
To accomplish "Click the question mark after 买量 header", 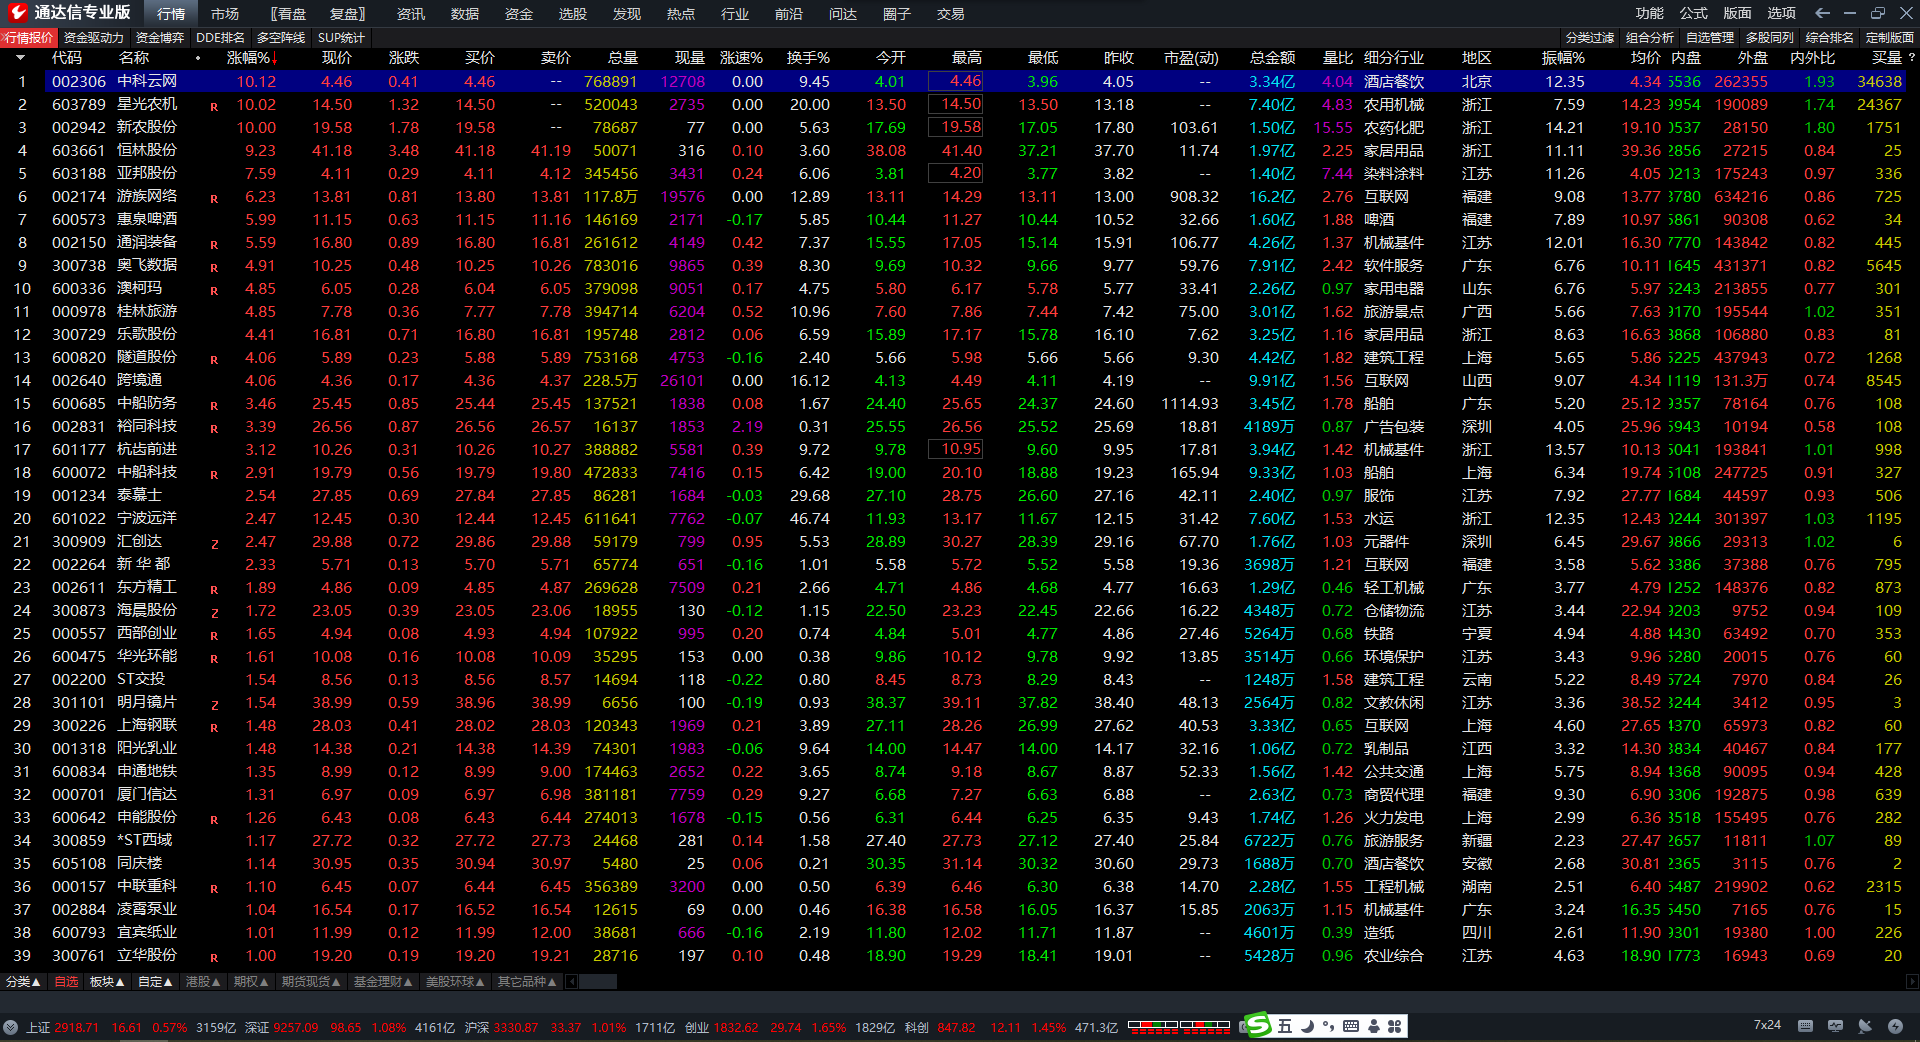I will pos(1912,58).
